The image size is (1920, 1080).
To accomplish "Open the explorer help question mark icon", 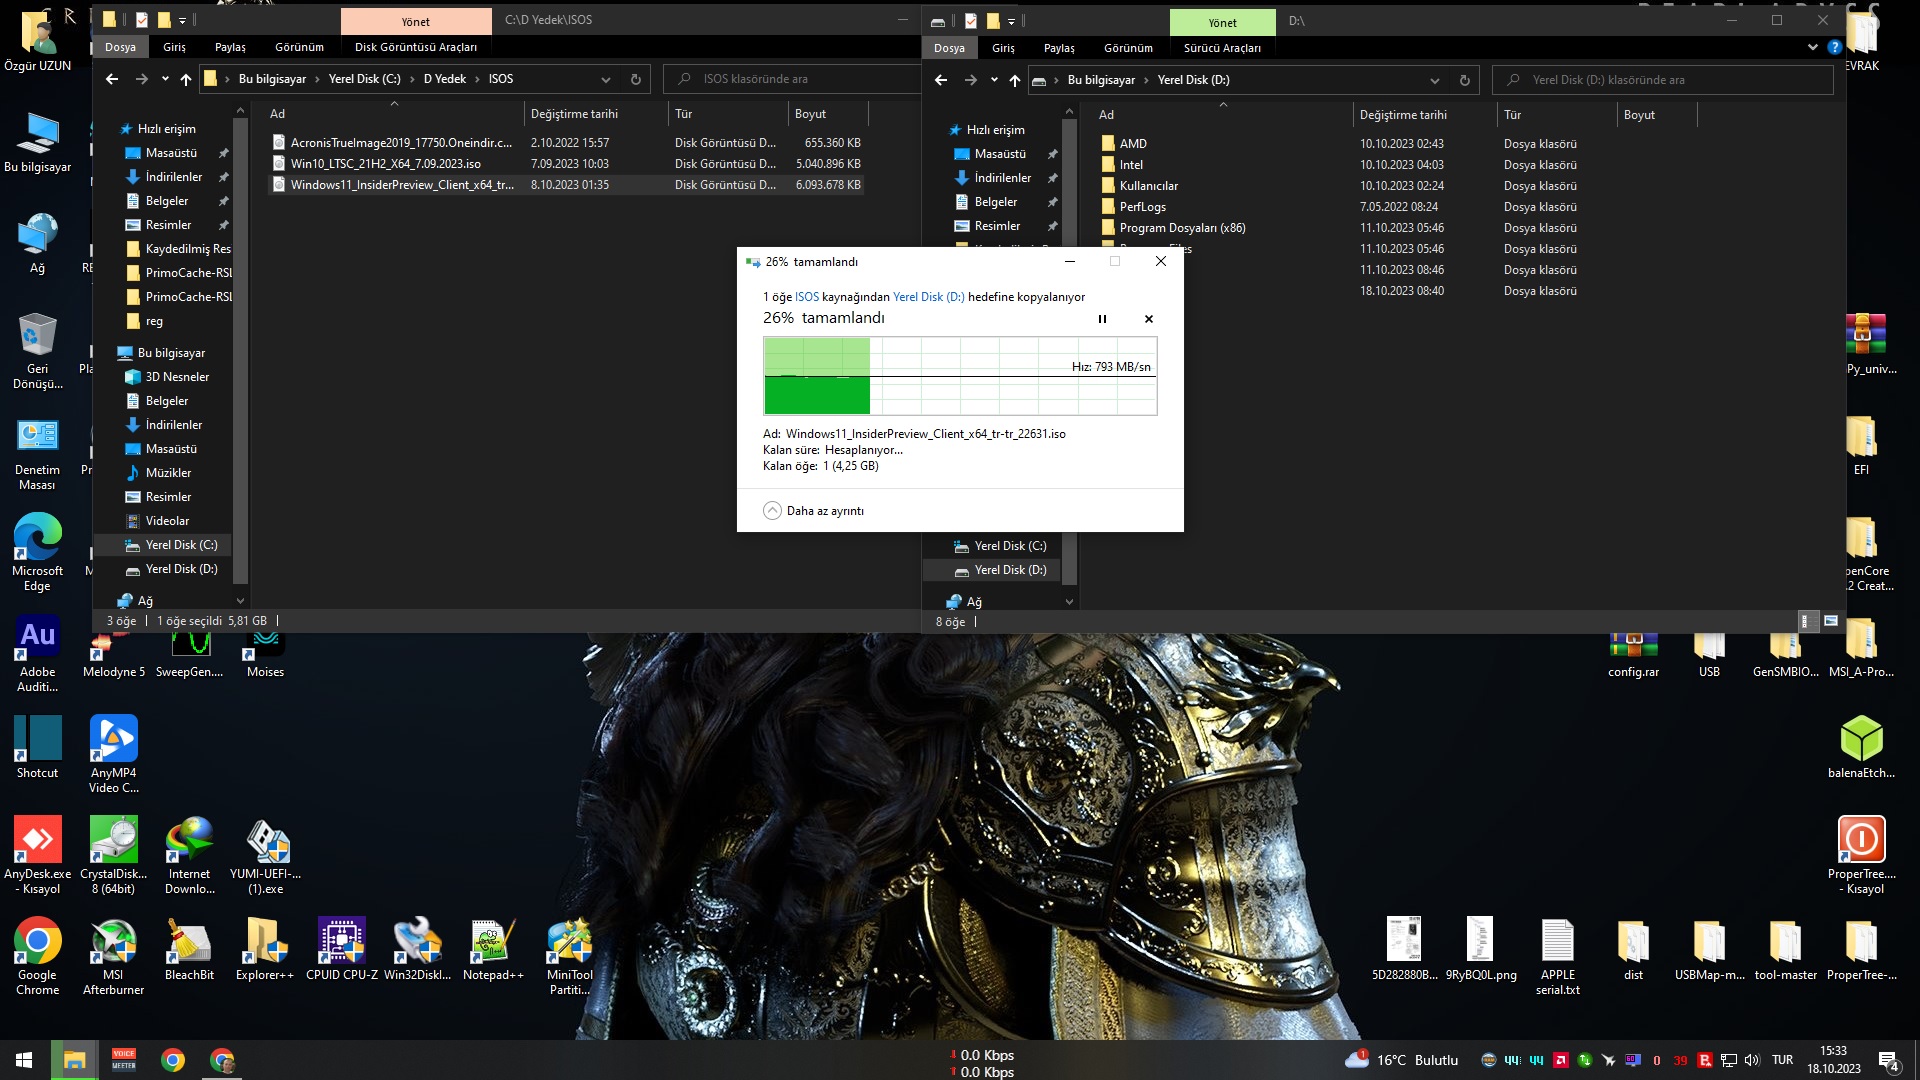I will point(1834,47).
